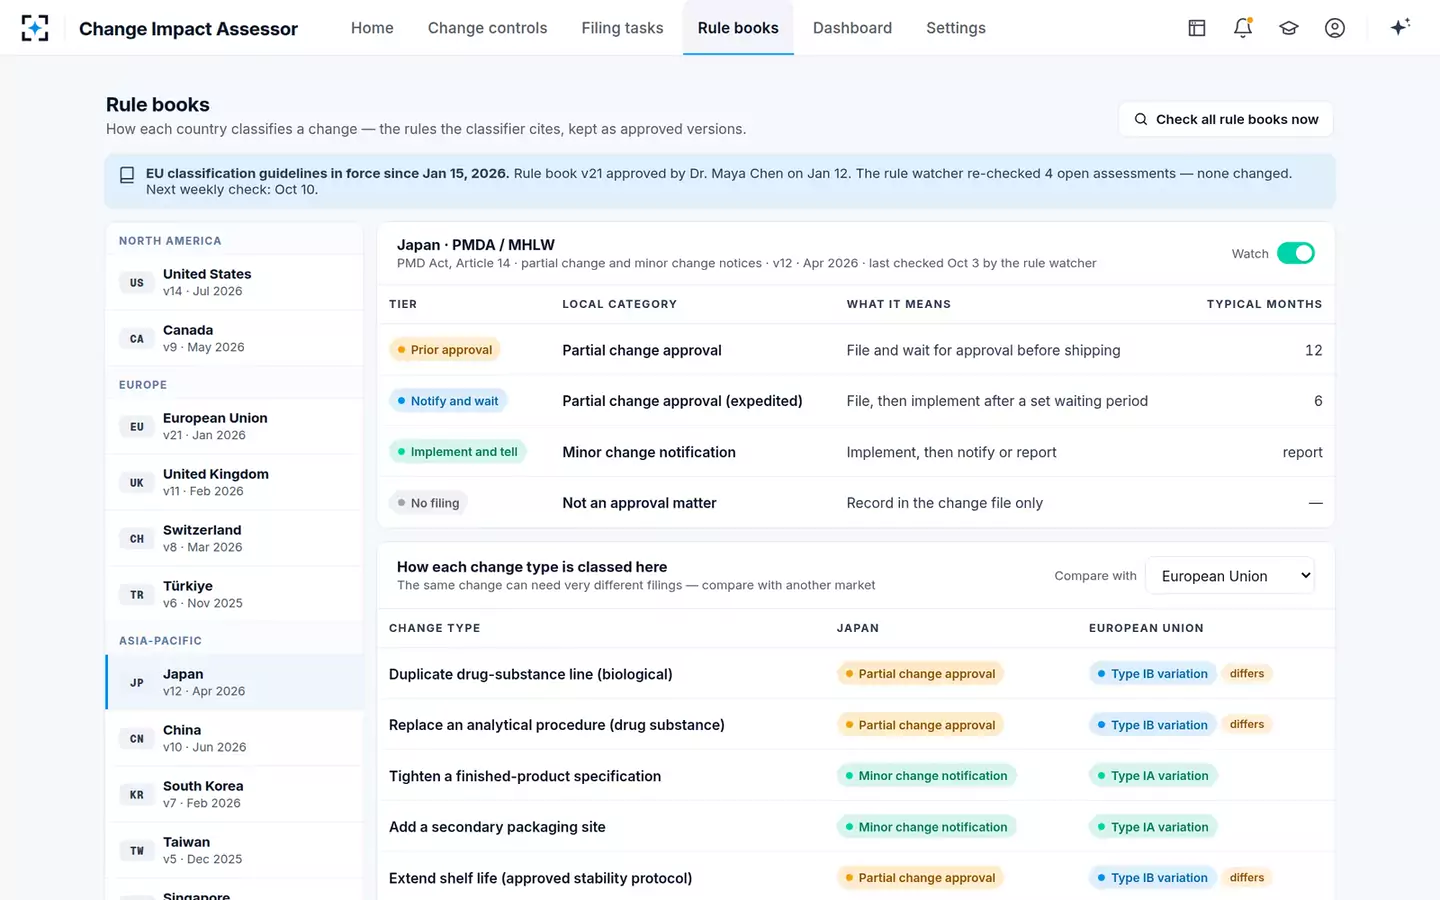Viewport: 1440px width, 900px height.
Task: Select the Switzerland rule book
Action: 234,539
